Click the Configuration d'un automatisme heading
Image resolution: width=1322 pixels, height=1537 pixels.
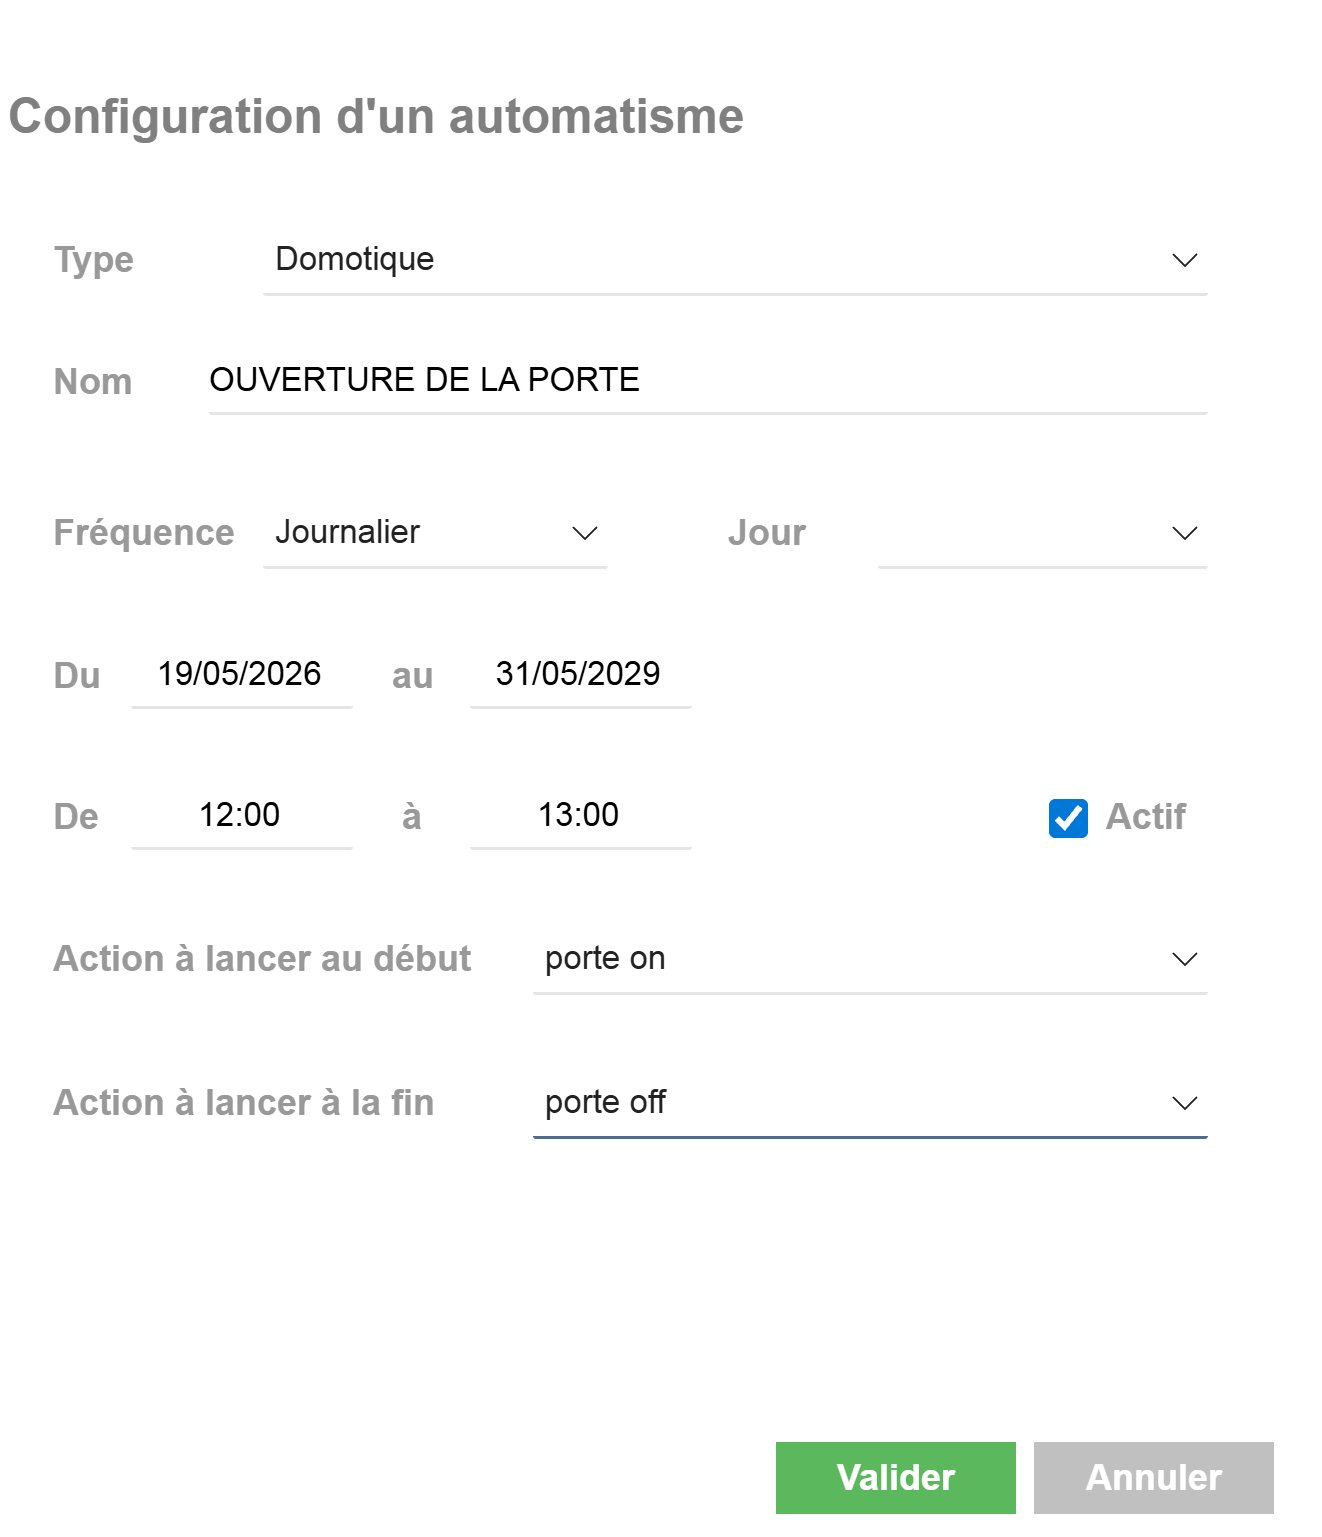tap(376, 117)
